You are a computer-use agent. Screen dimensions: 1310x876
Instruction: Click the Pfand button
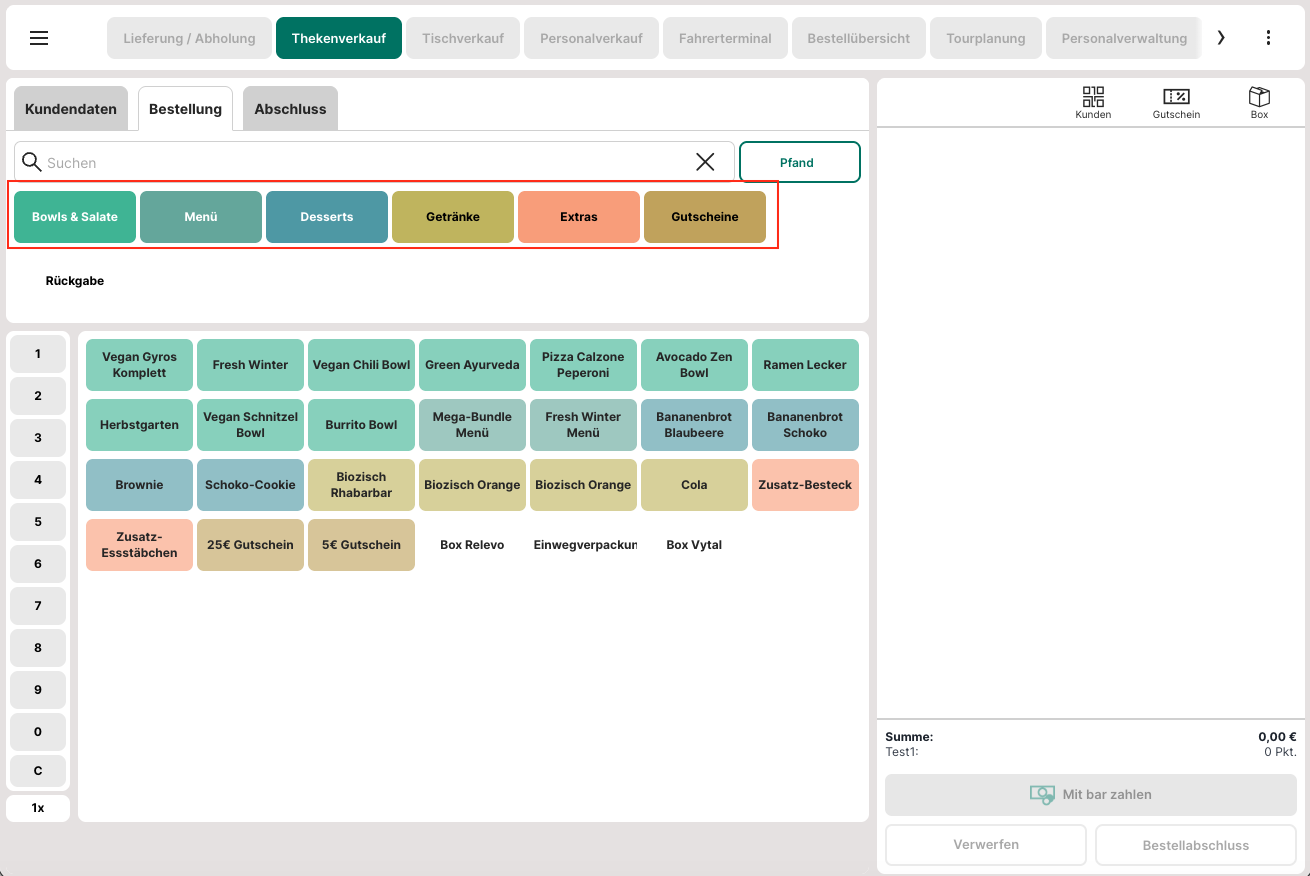[x=800, y=162]
